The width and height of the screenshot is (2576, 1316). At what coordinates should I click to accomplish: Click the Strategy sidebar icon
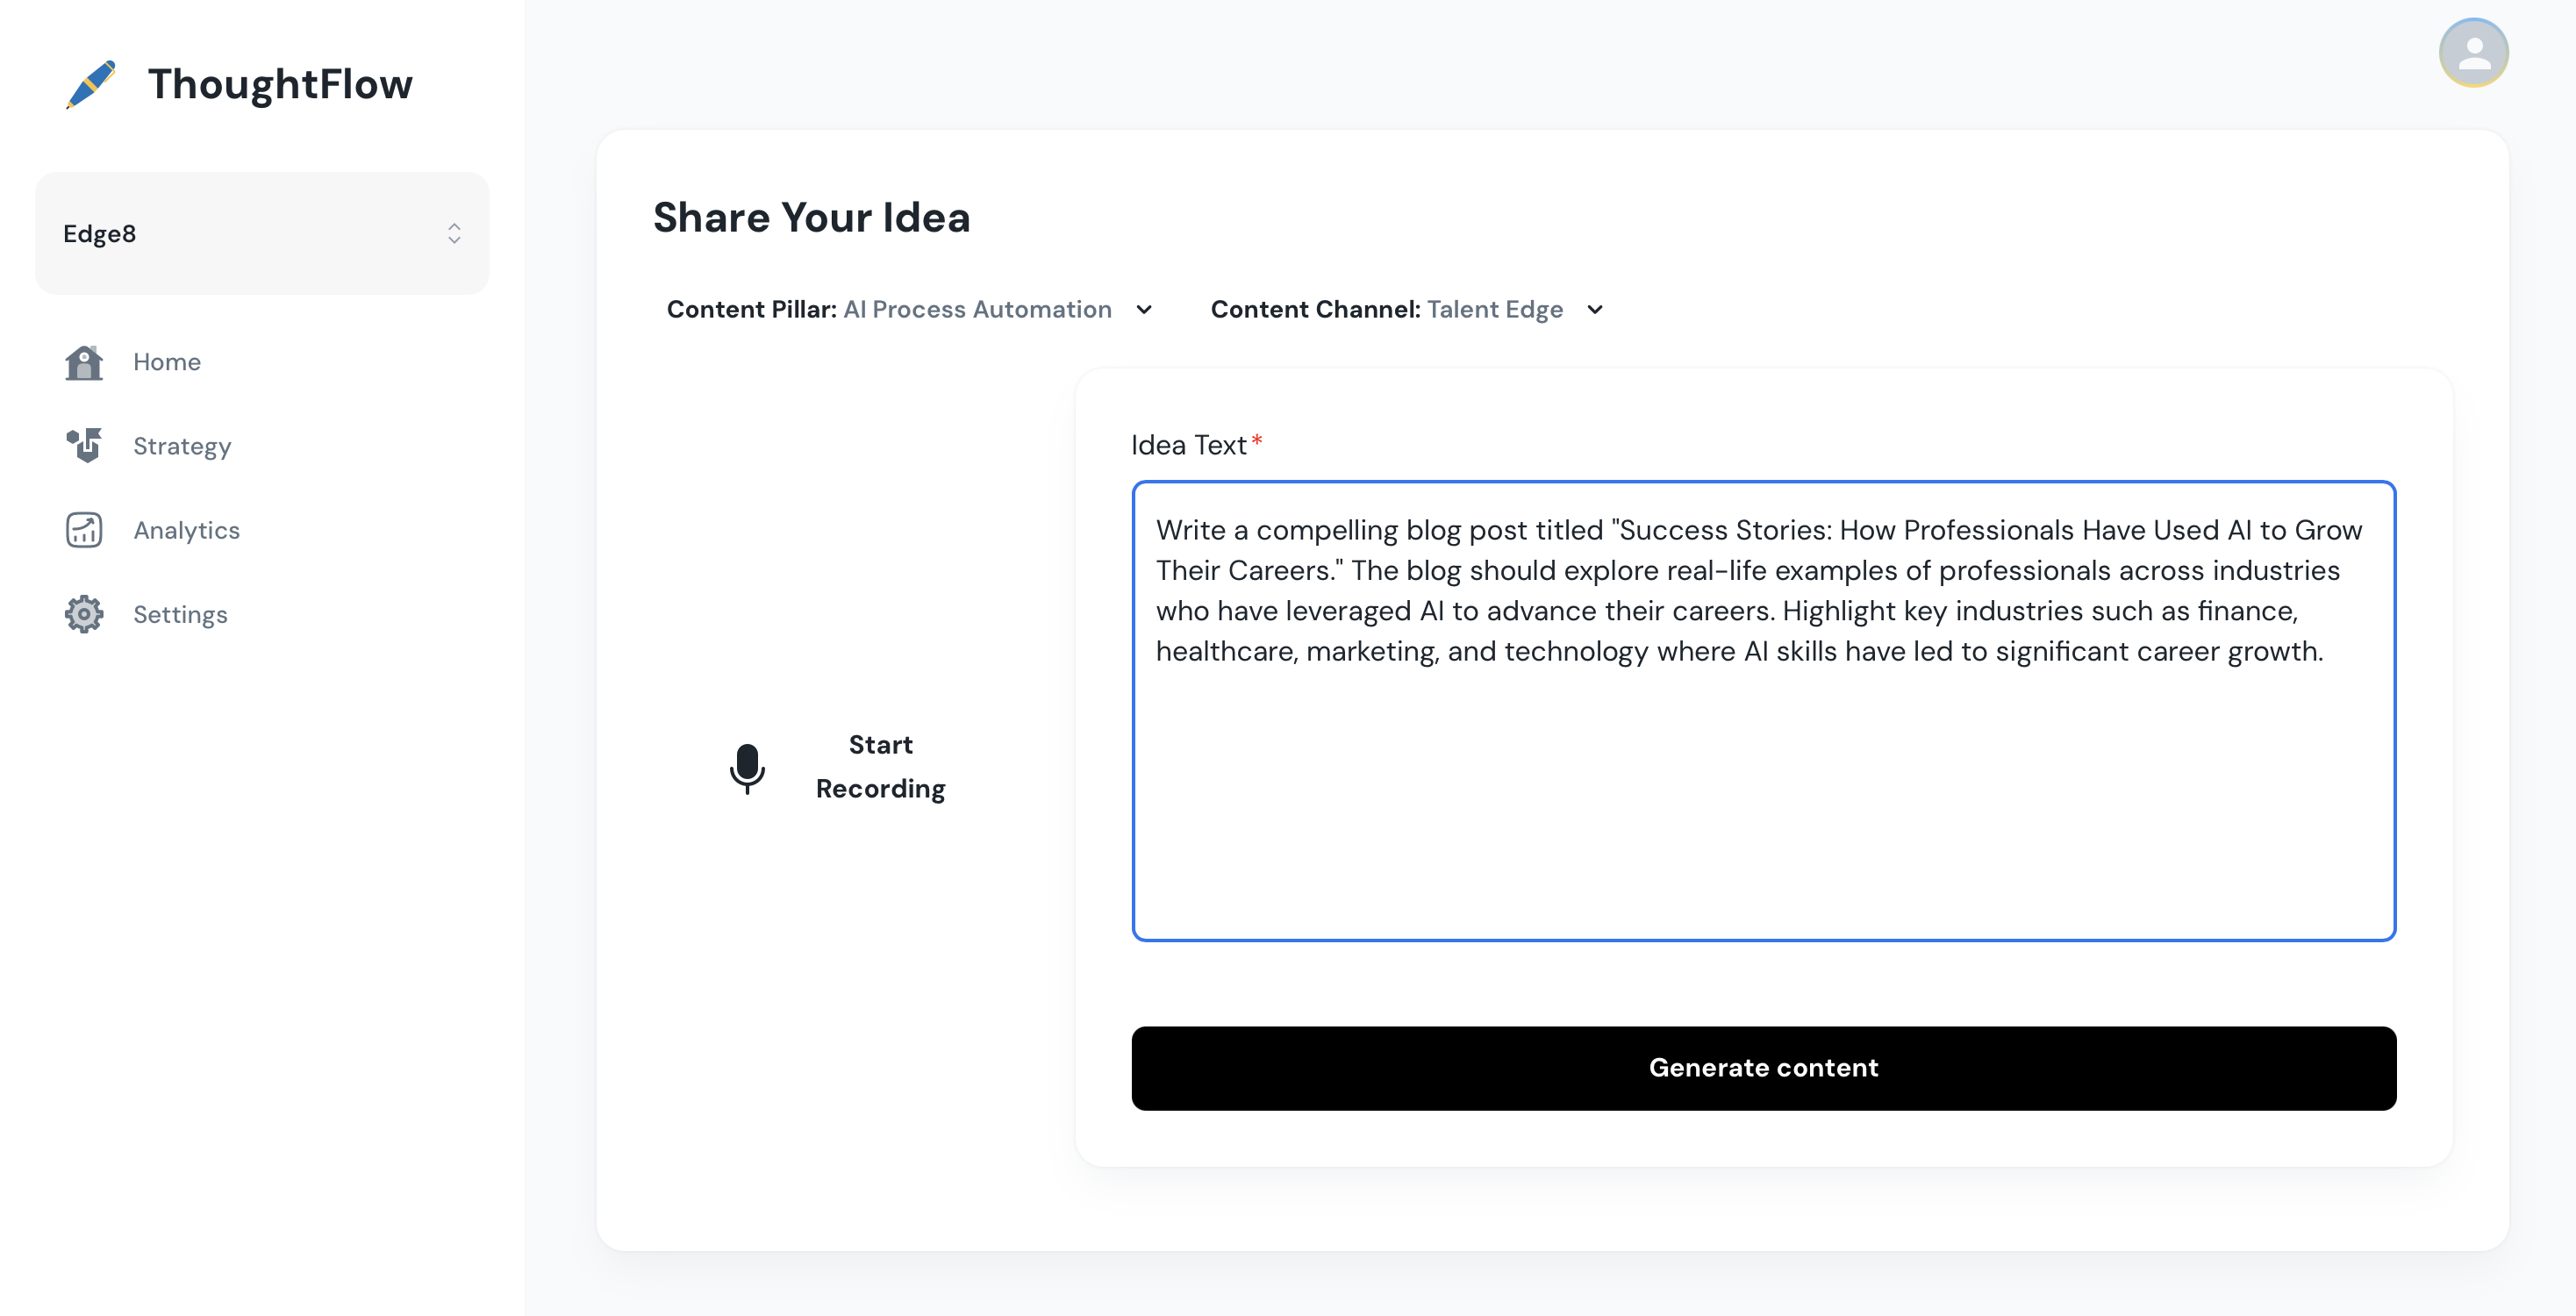84,446
